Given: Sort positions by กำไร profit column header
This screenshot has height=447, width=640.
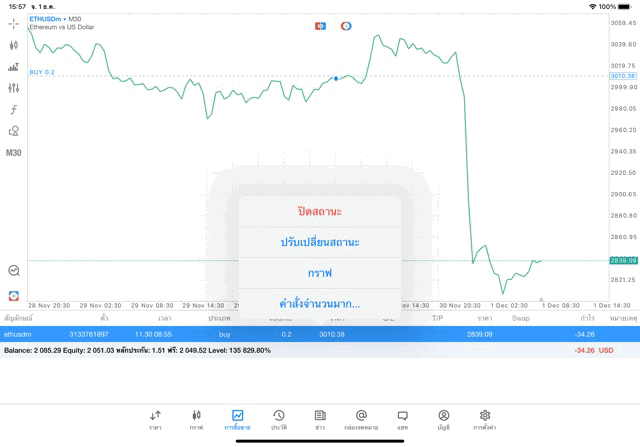Looking at the screenshot, I should pos(587,318).
